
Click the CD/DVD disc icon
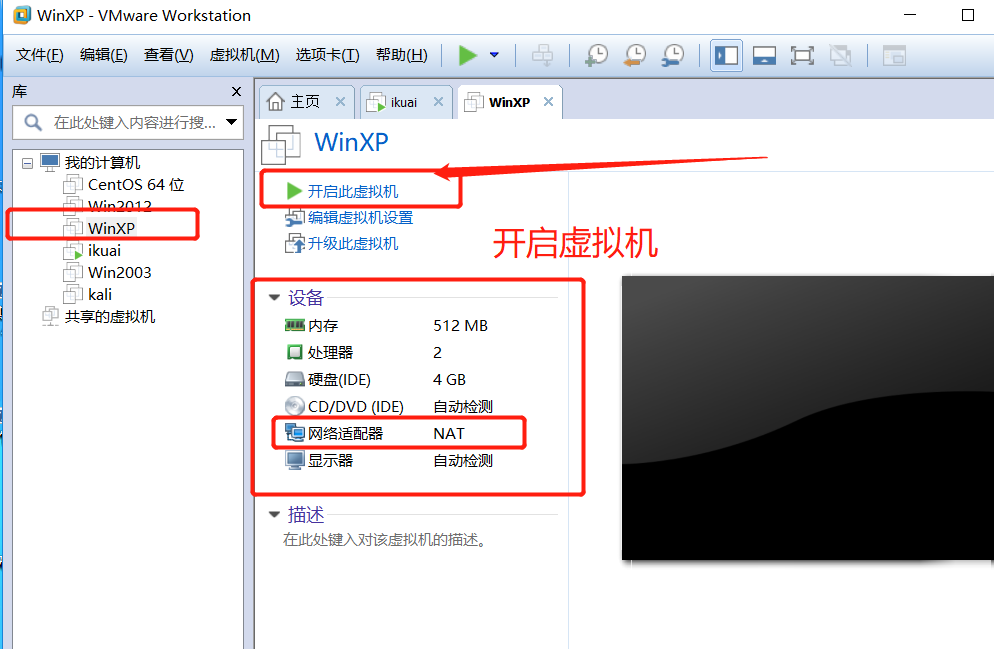(x=295, y=406)
